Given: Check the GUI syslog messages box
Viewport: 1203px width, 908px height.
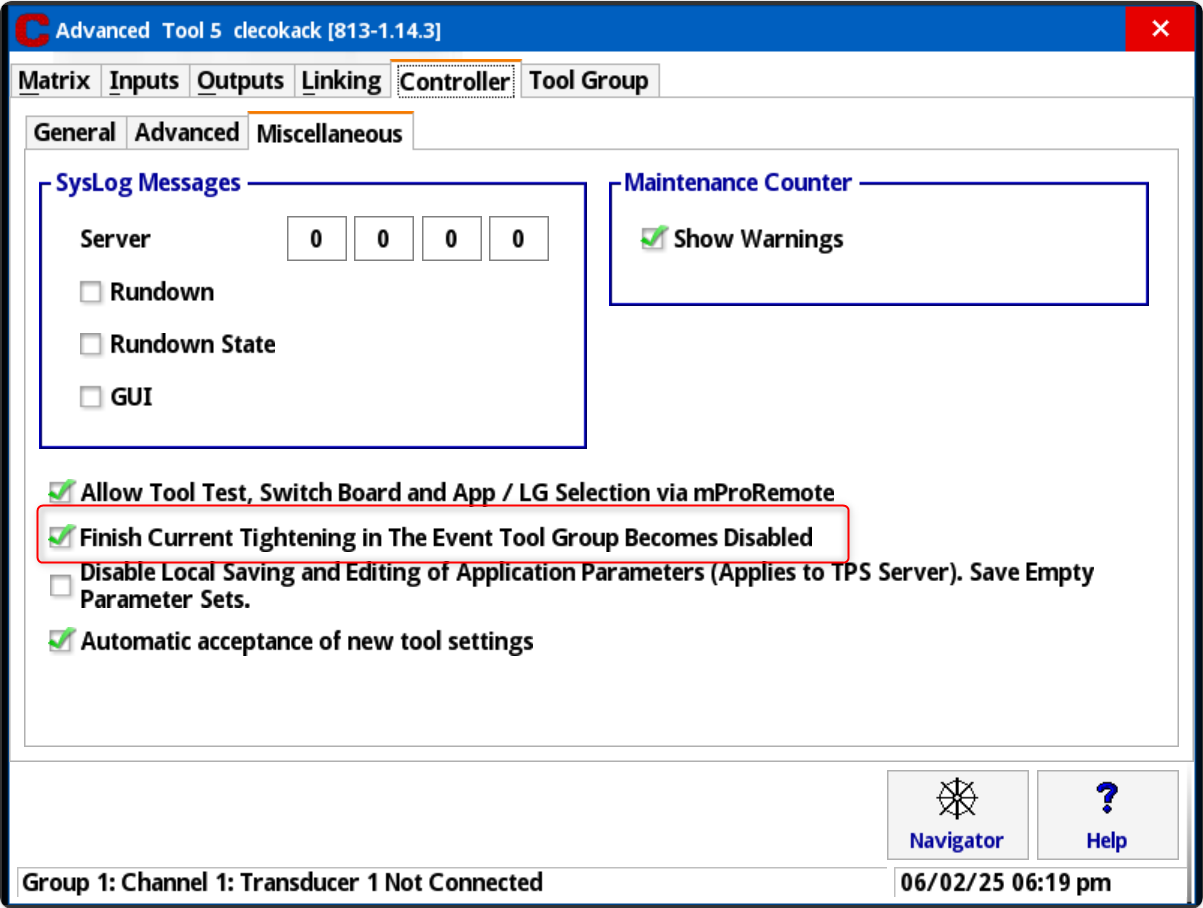Looking at the screenshot, I should (x=91, y=397).
